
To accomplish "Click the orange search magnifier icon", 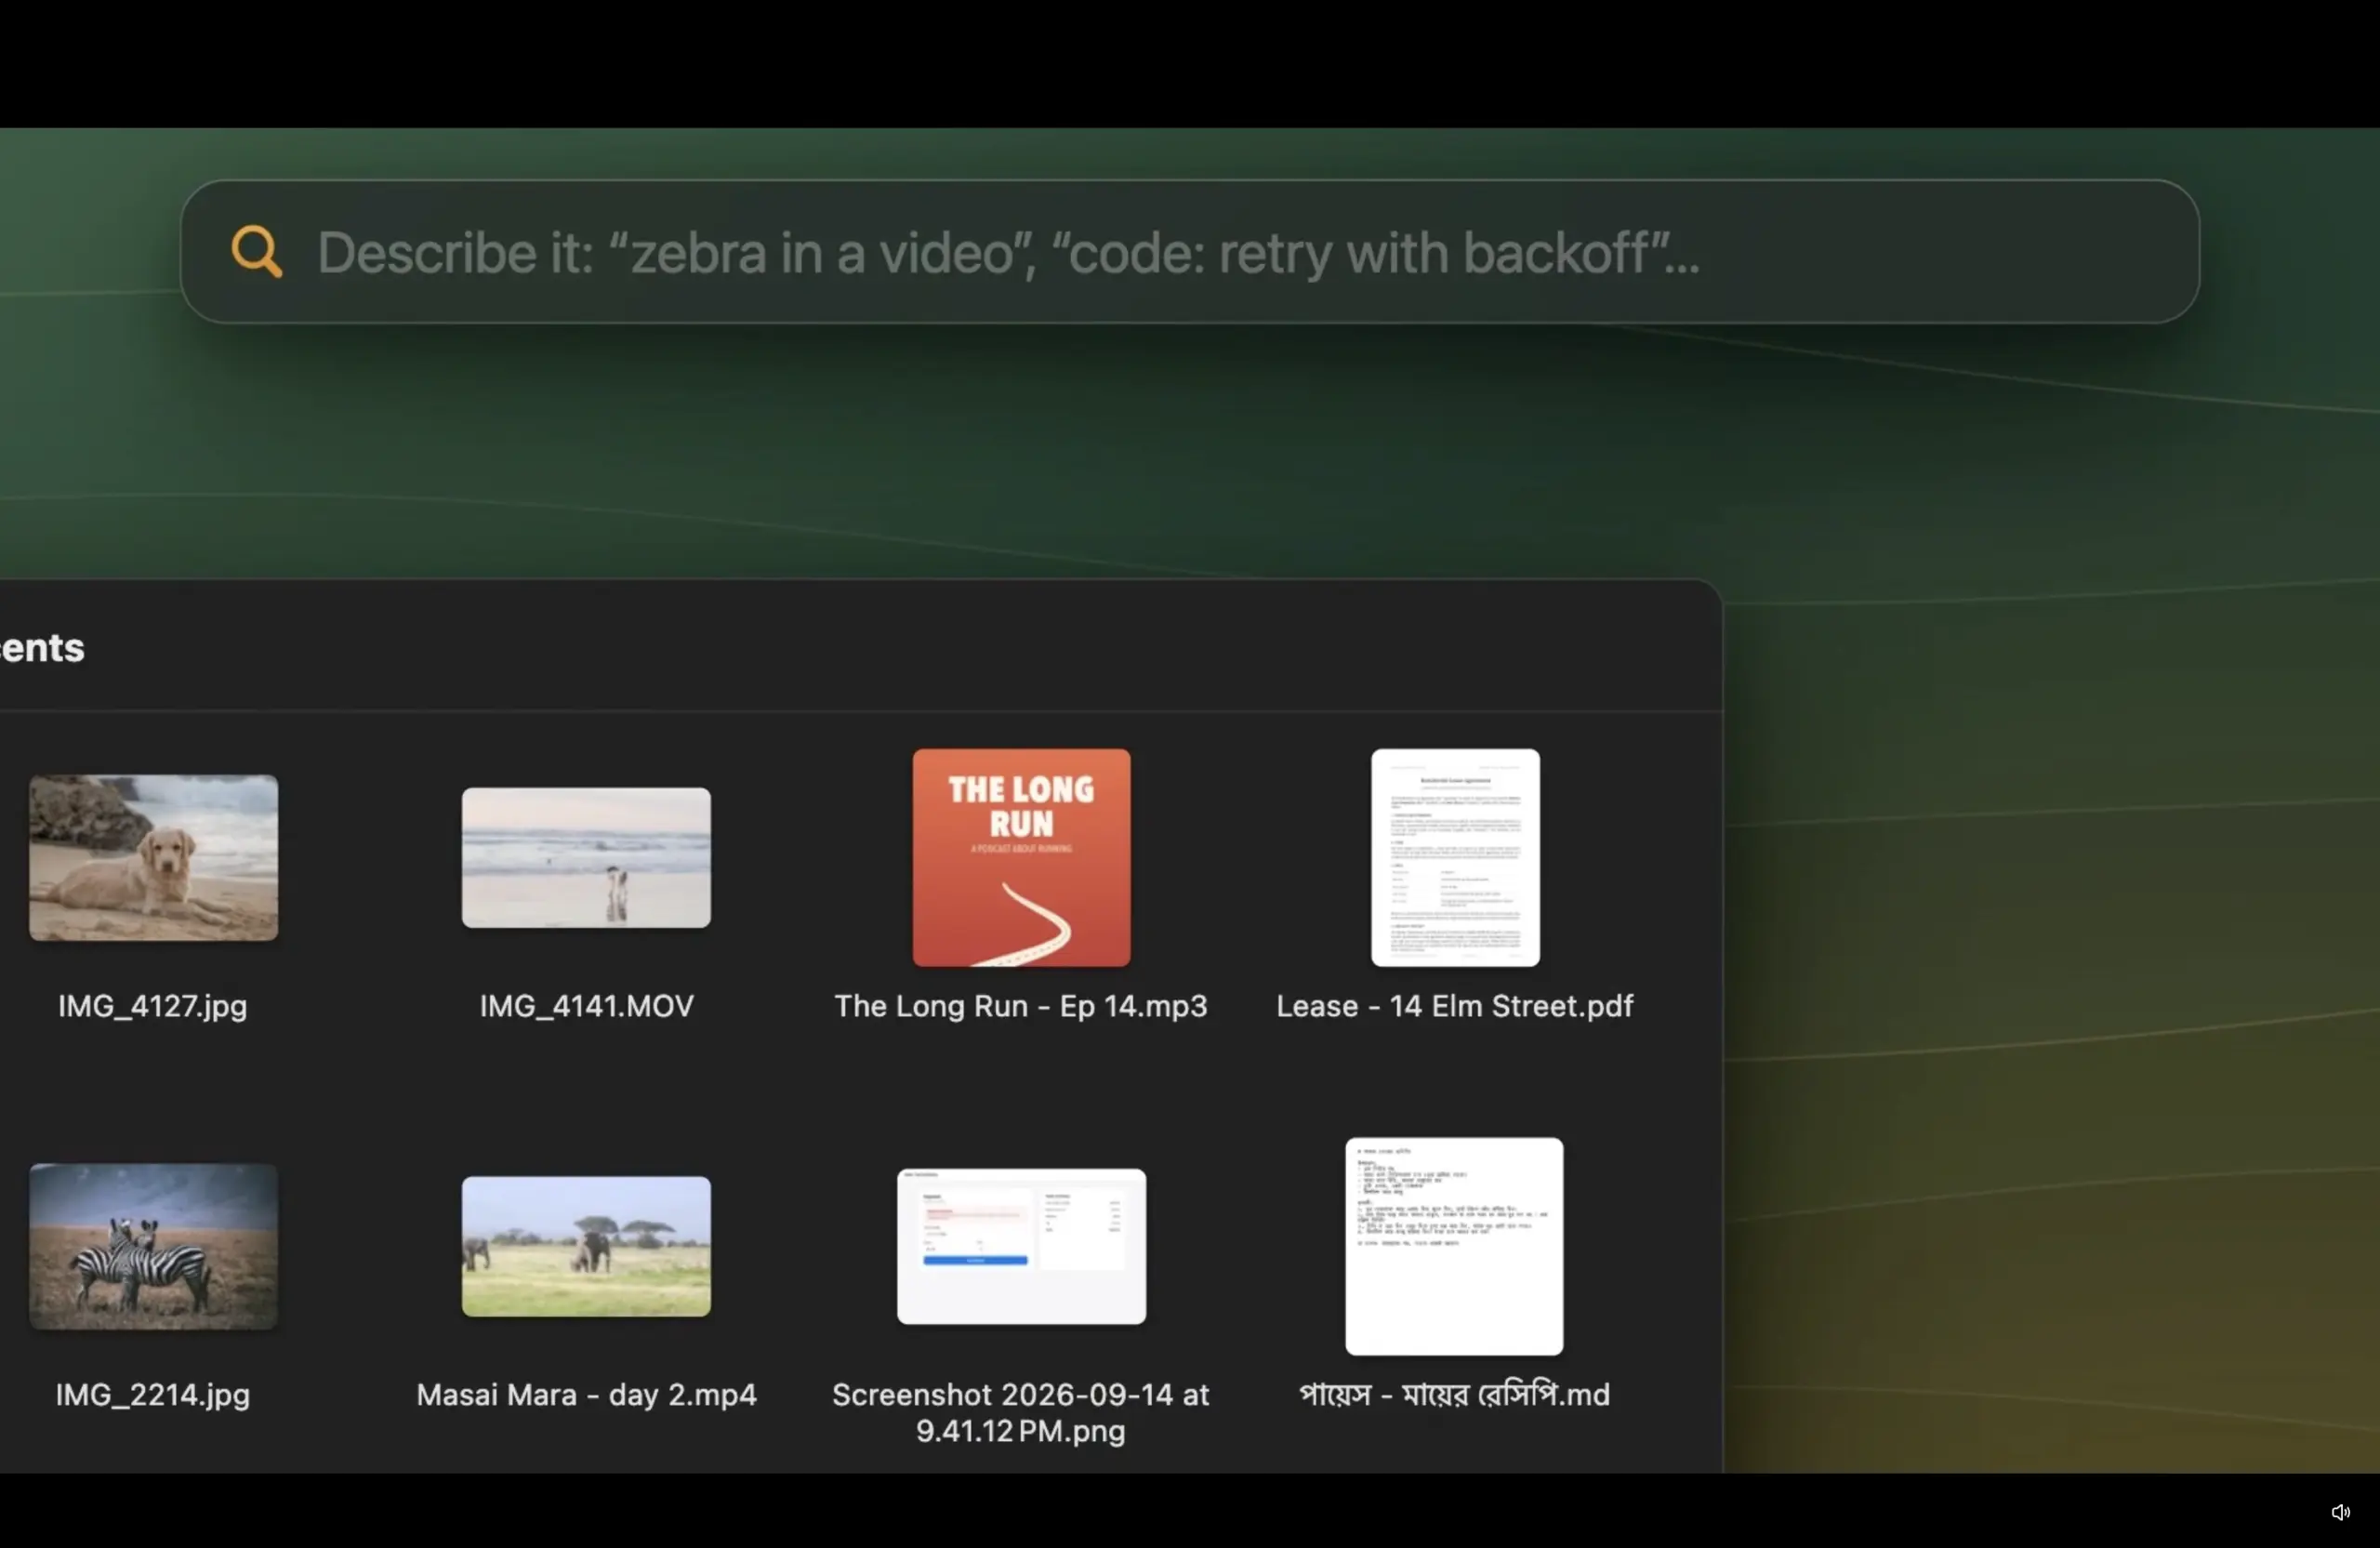I will [x=256, y=251].
